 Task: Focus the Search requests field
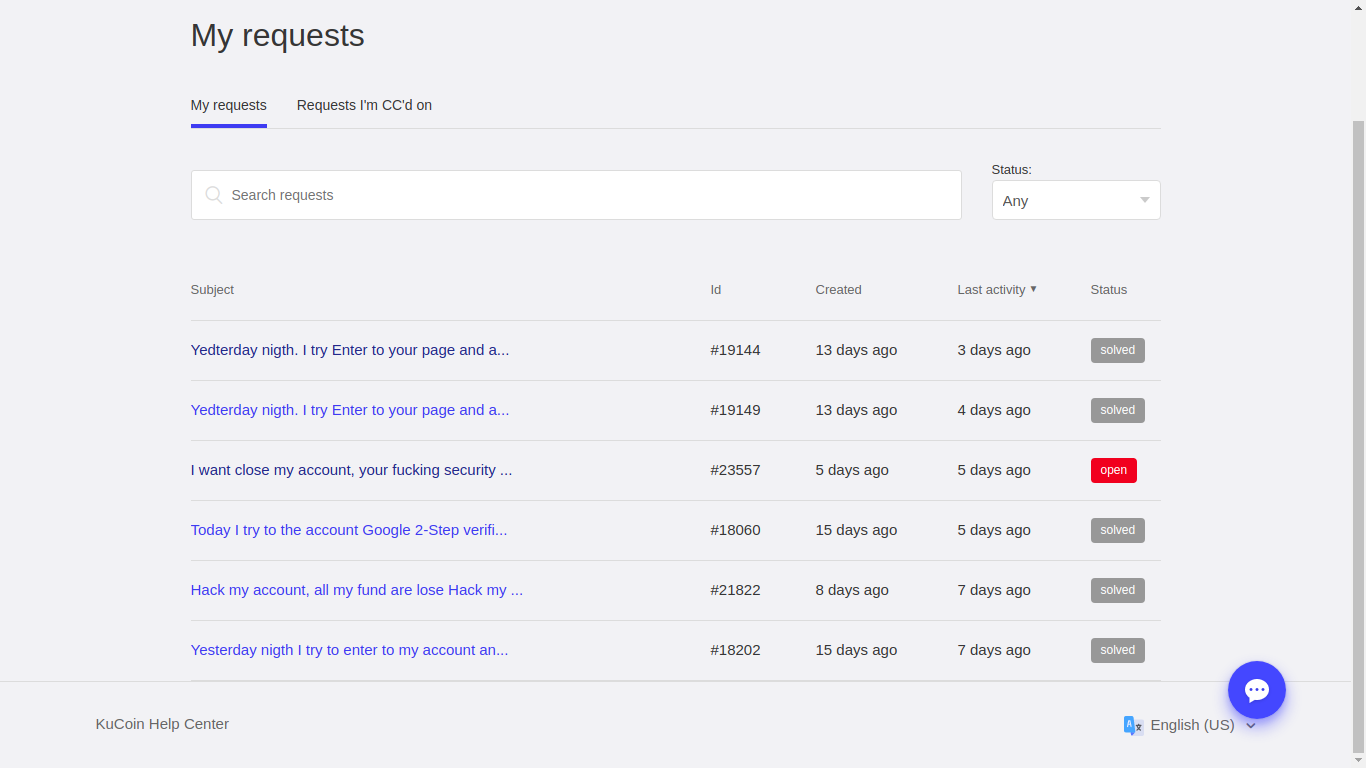pyautogui.click(x=590, y=195)
